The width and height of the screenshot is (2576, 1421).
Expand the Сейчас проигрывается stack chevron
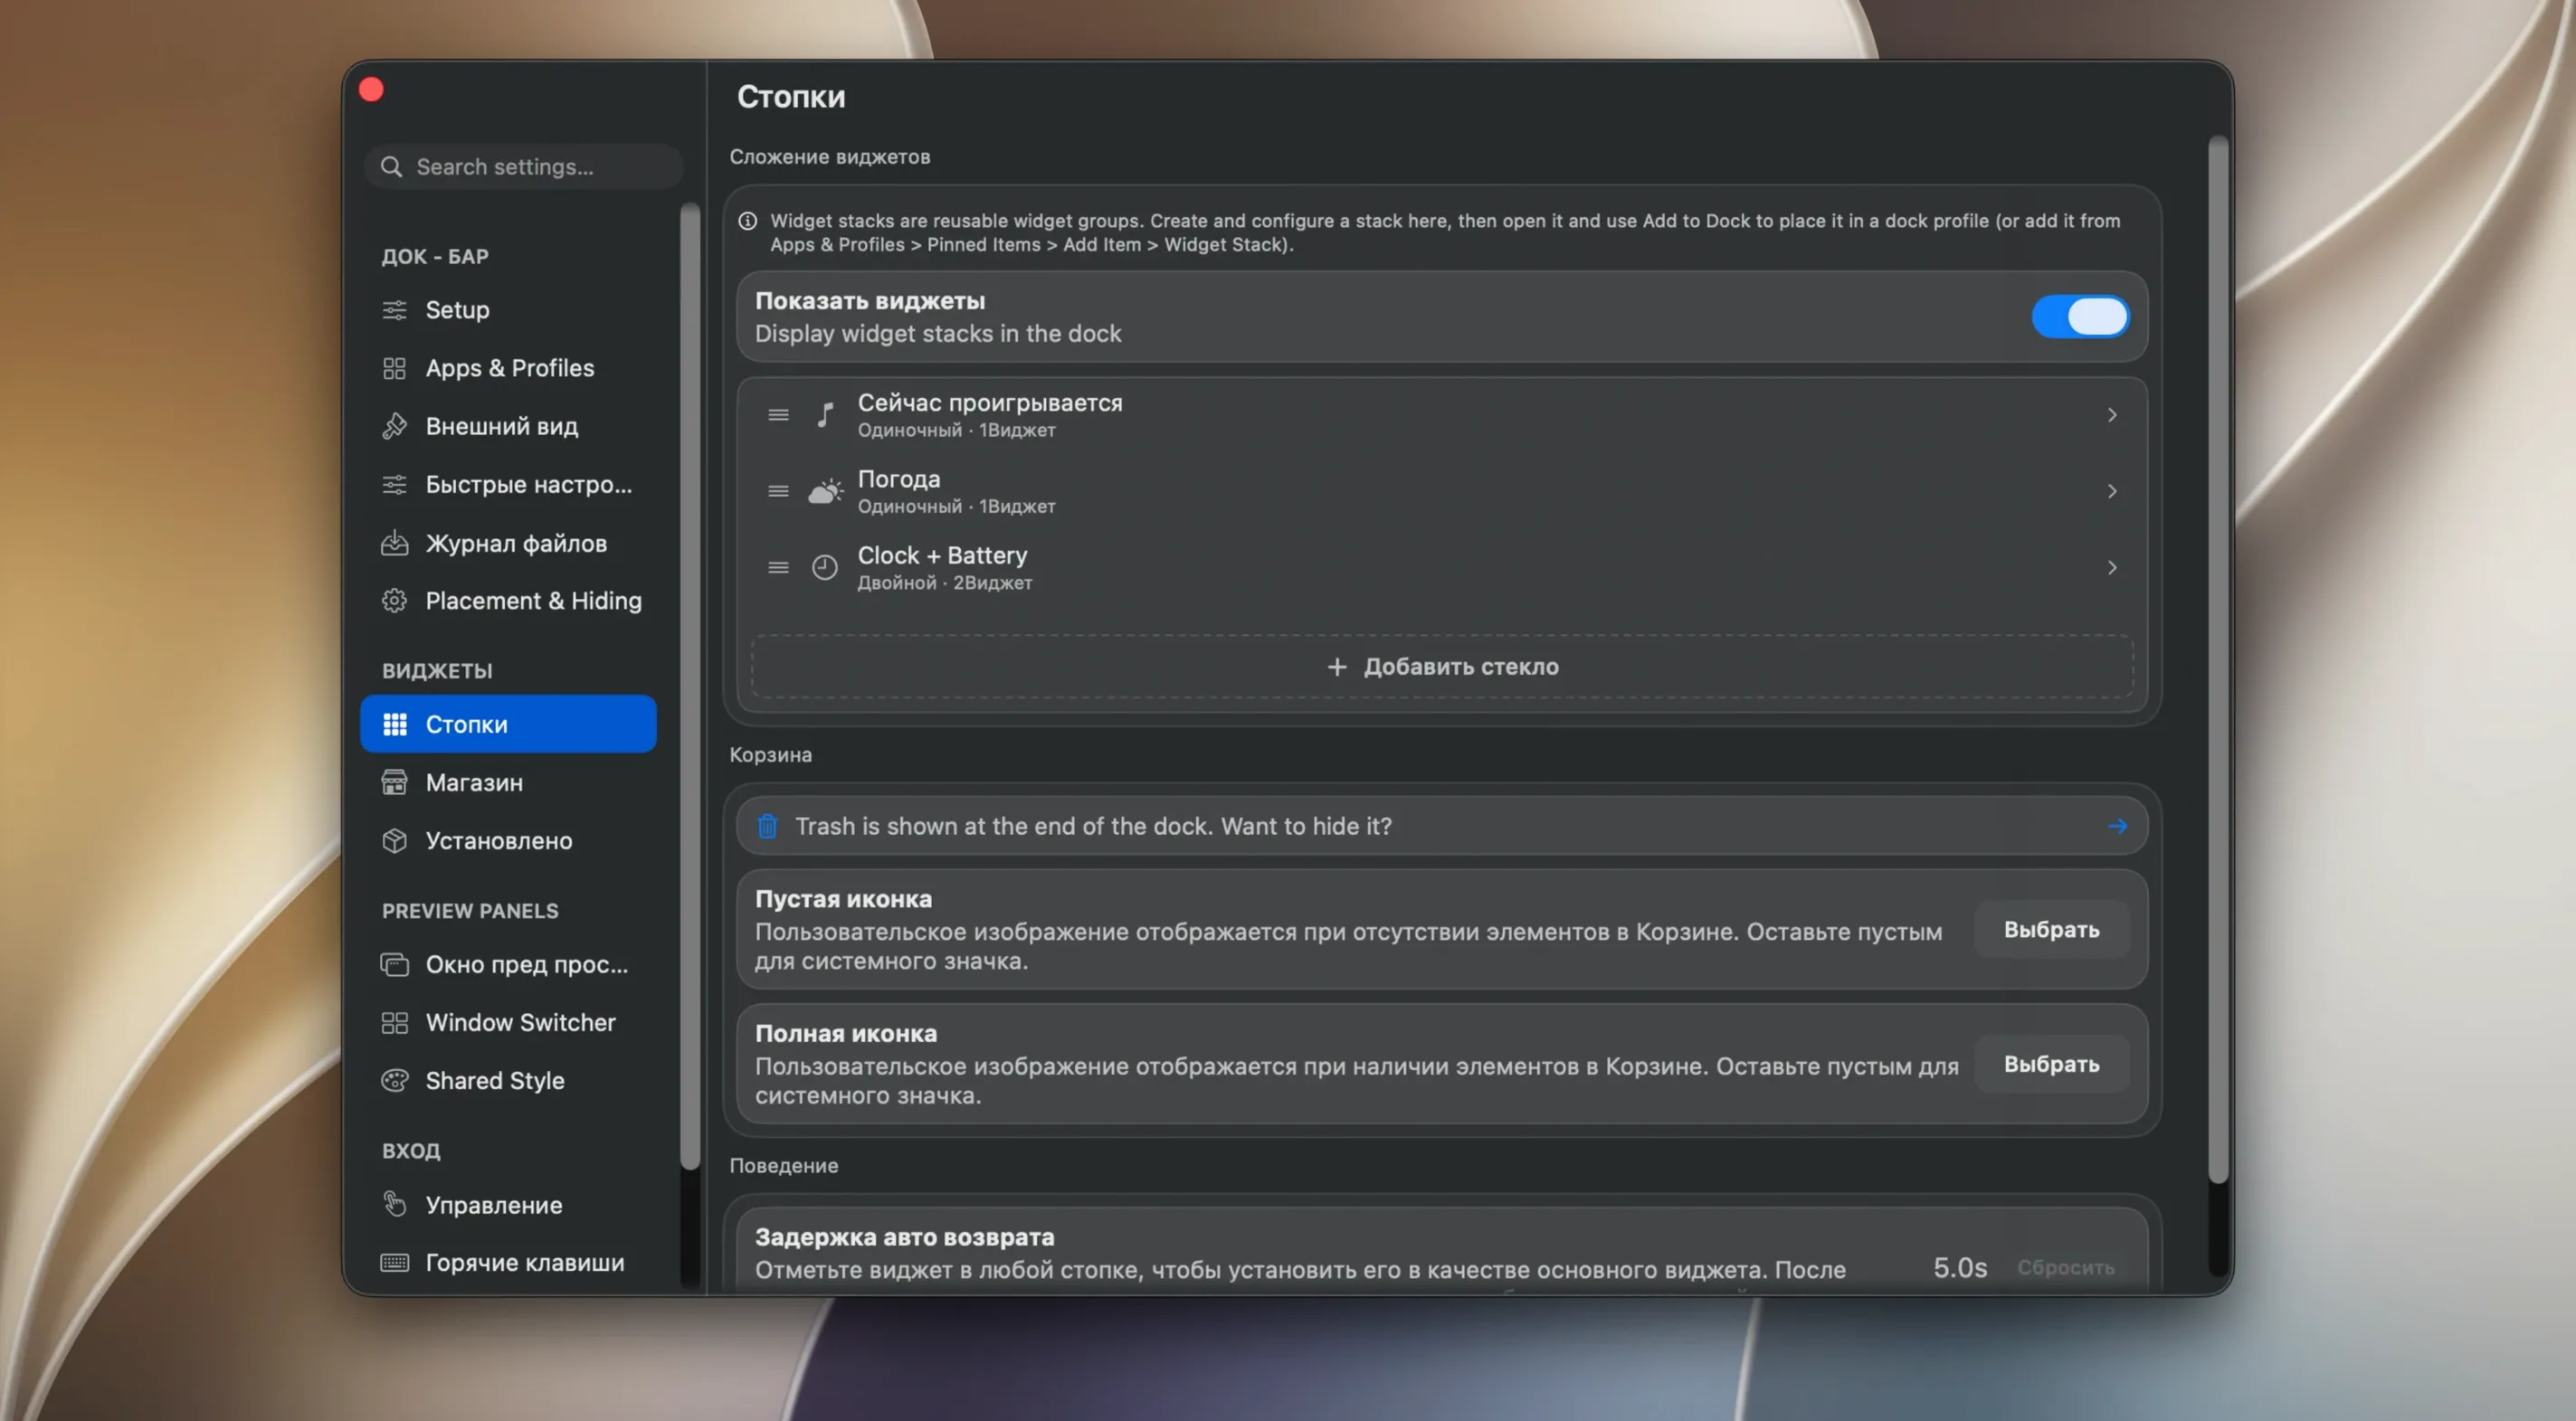(x=2112, y=415)
